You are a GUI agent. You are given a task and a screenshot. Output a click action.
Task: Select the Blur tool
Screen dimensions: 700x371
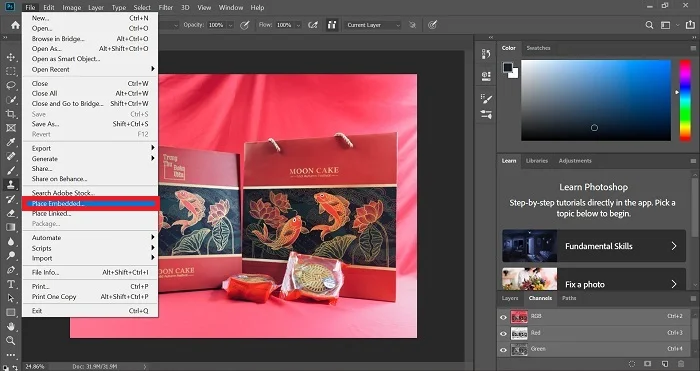tap(11, 242)
